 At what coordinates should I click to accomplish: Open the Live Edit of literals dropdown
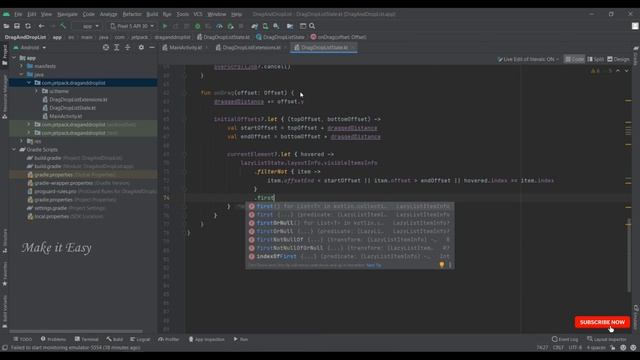[x=528, y=59]
